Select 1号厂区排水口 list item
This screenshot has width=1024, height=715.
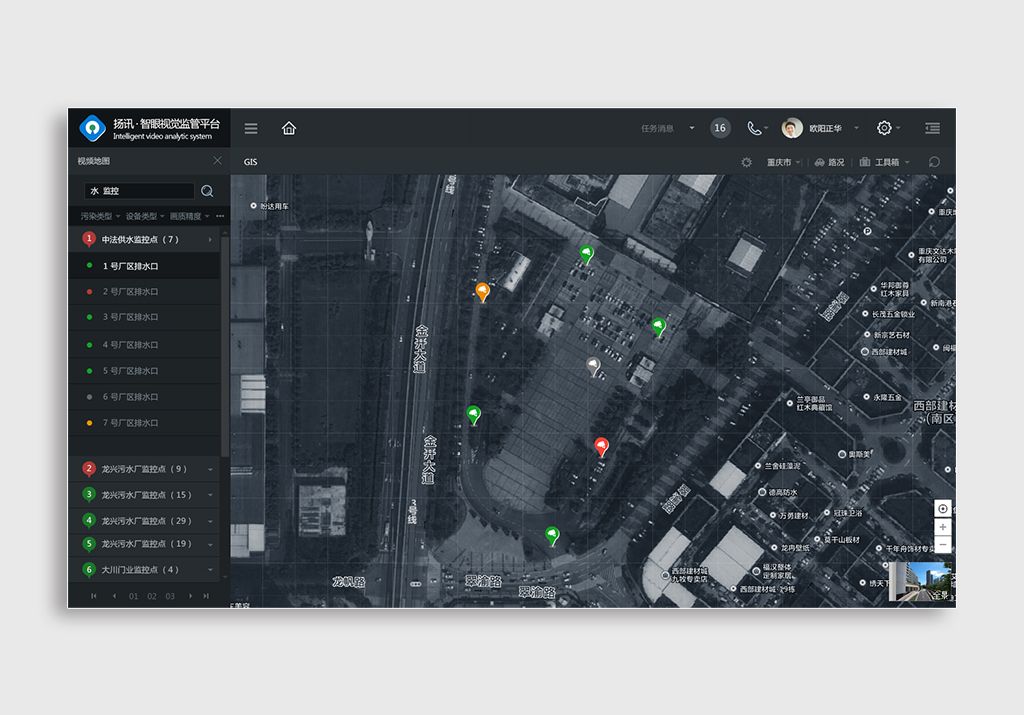pyautogui.click(x=144, y=266)
